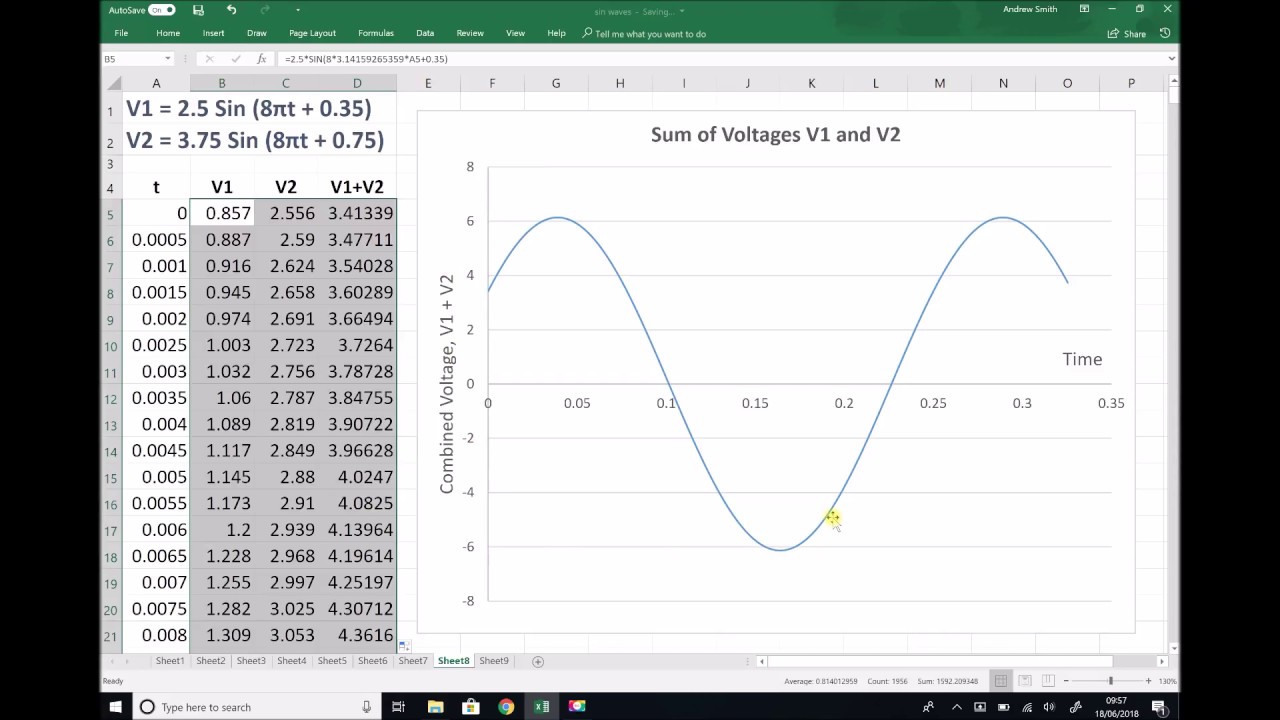Click account name Andrew Smith

click(x=1030, y=9)
